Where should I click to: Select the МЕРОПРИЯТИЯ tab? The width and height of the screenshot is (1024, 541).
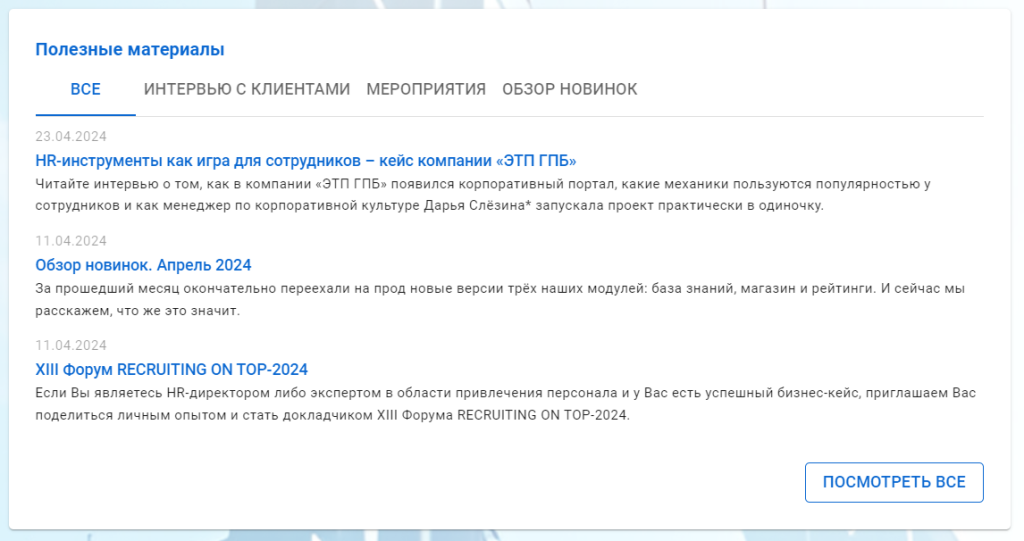(x=426, y=89)
